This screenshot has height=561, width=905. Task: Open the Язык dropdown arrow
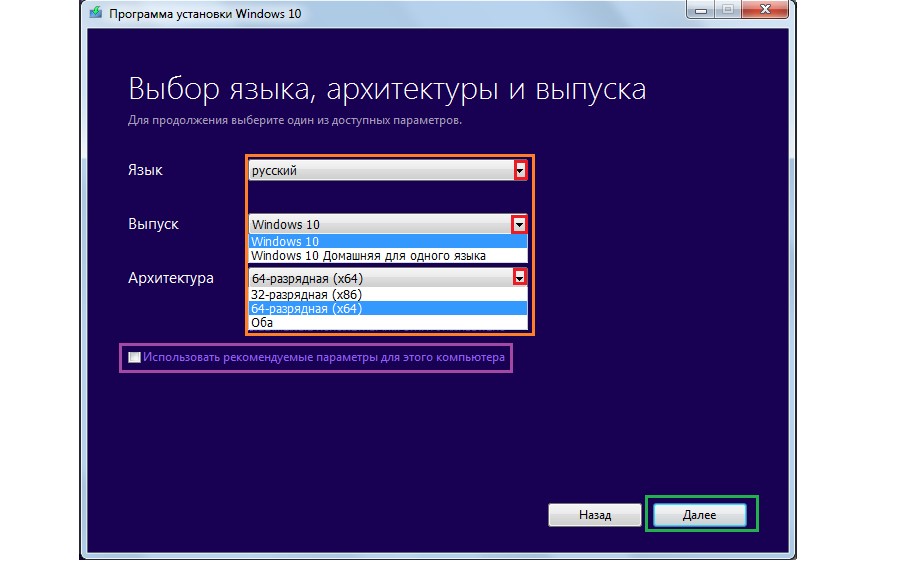click(x=520, y=170)
